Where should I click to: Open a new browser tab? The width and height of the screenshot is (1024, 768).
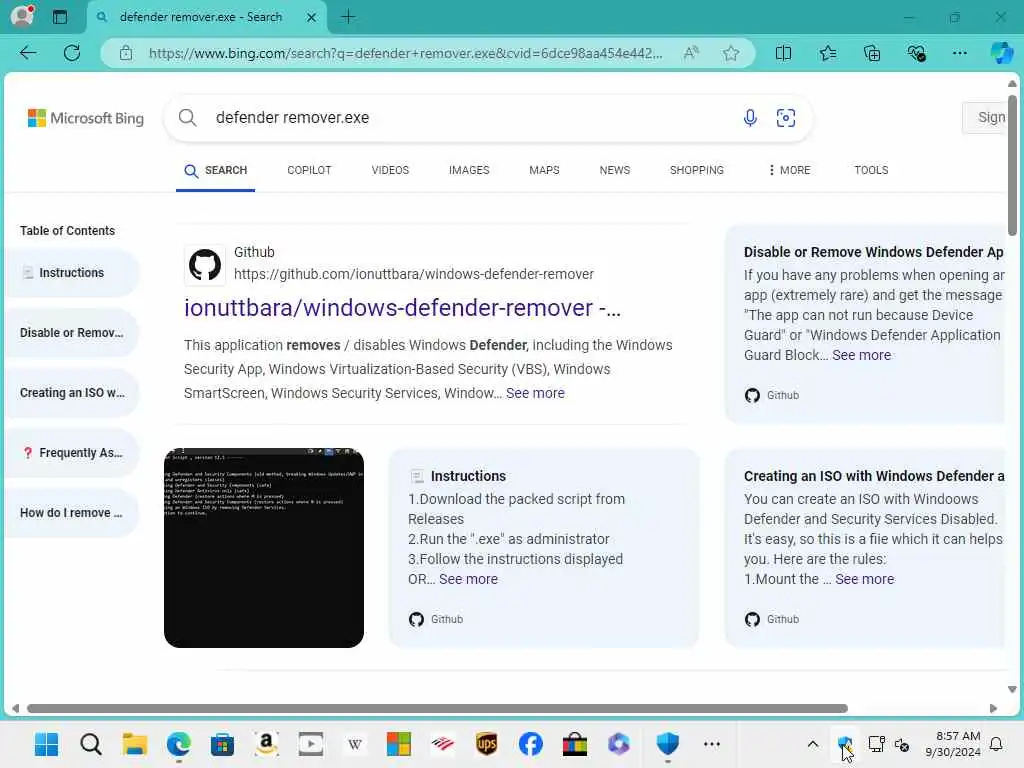348,17
